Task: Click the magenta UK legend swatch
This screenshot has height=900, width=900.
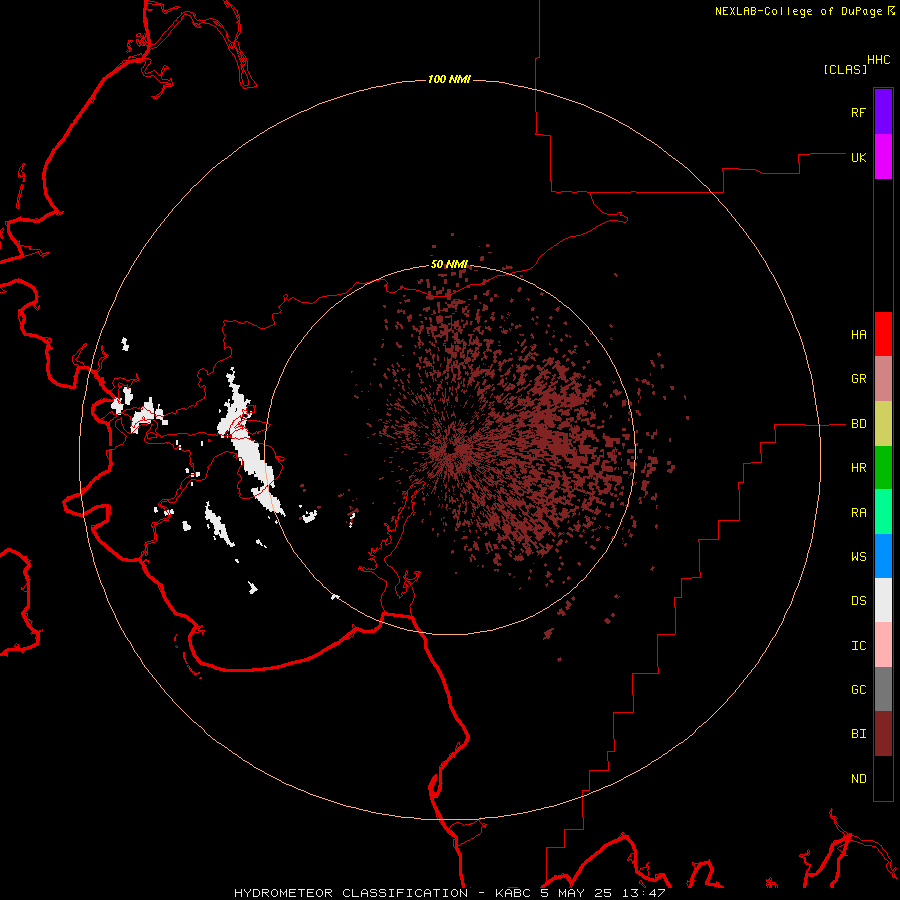Action: (883, 157)
